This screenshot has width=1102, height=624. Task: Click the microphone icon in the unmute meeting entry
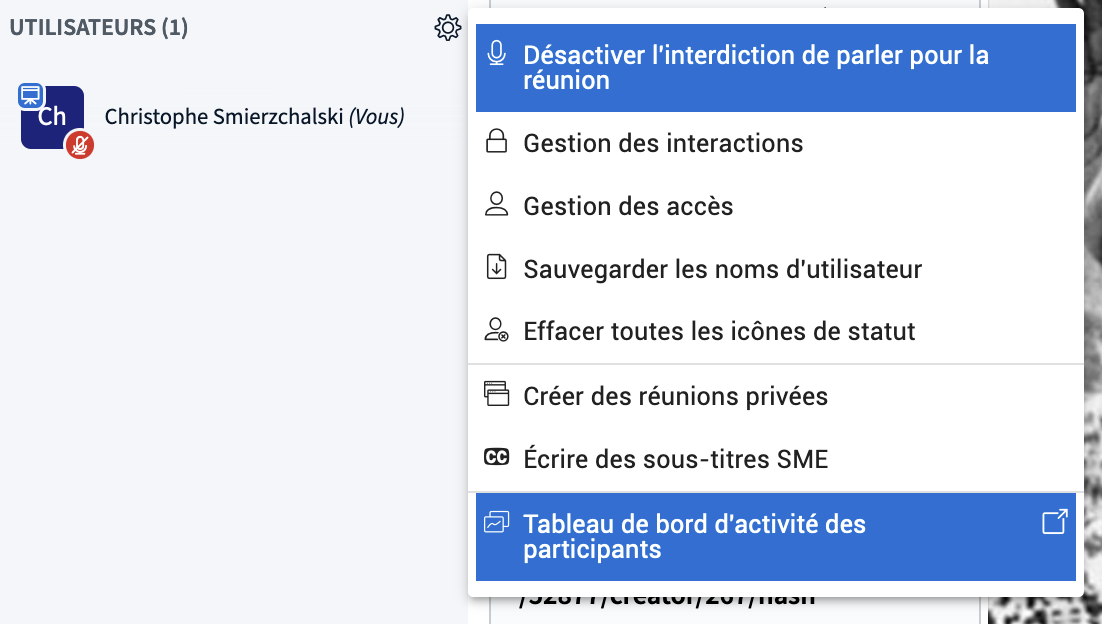click(496, 53)
